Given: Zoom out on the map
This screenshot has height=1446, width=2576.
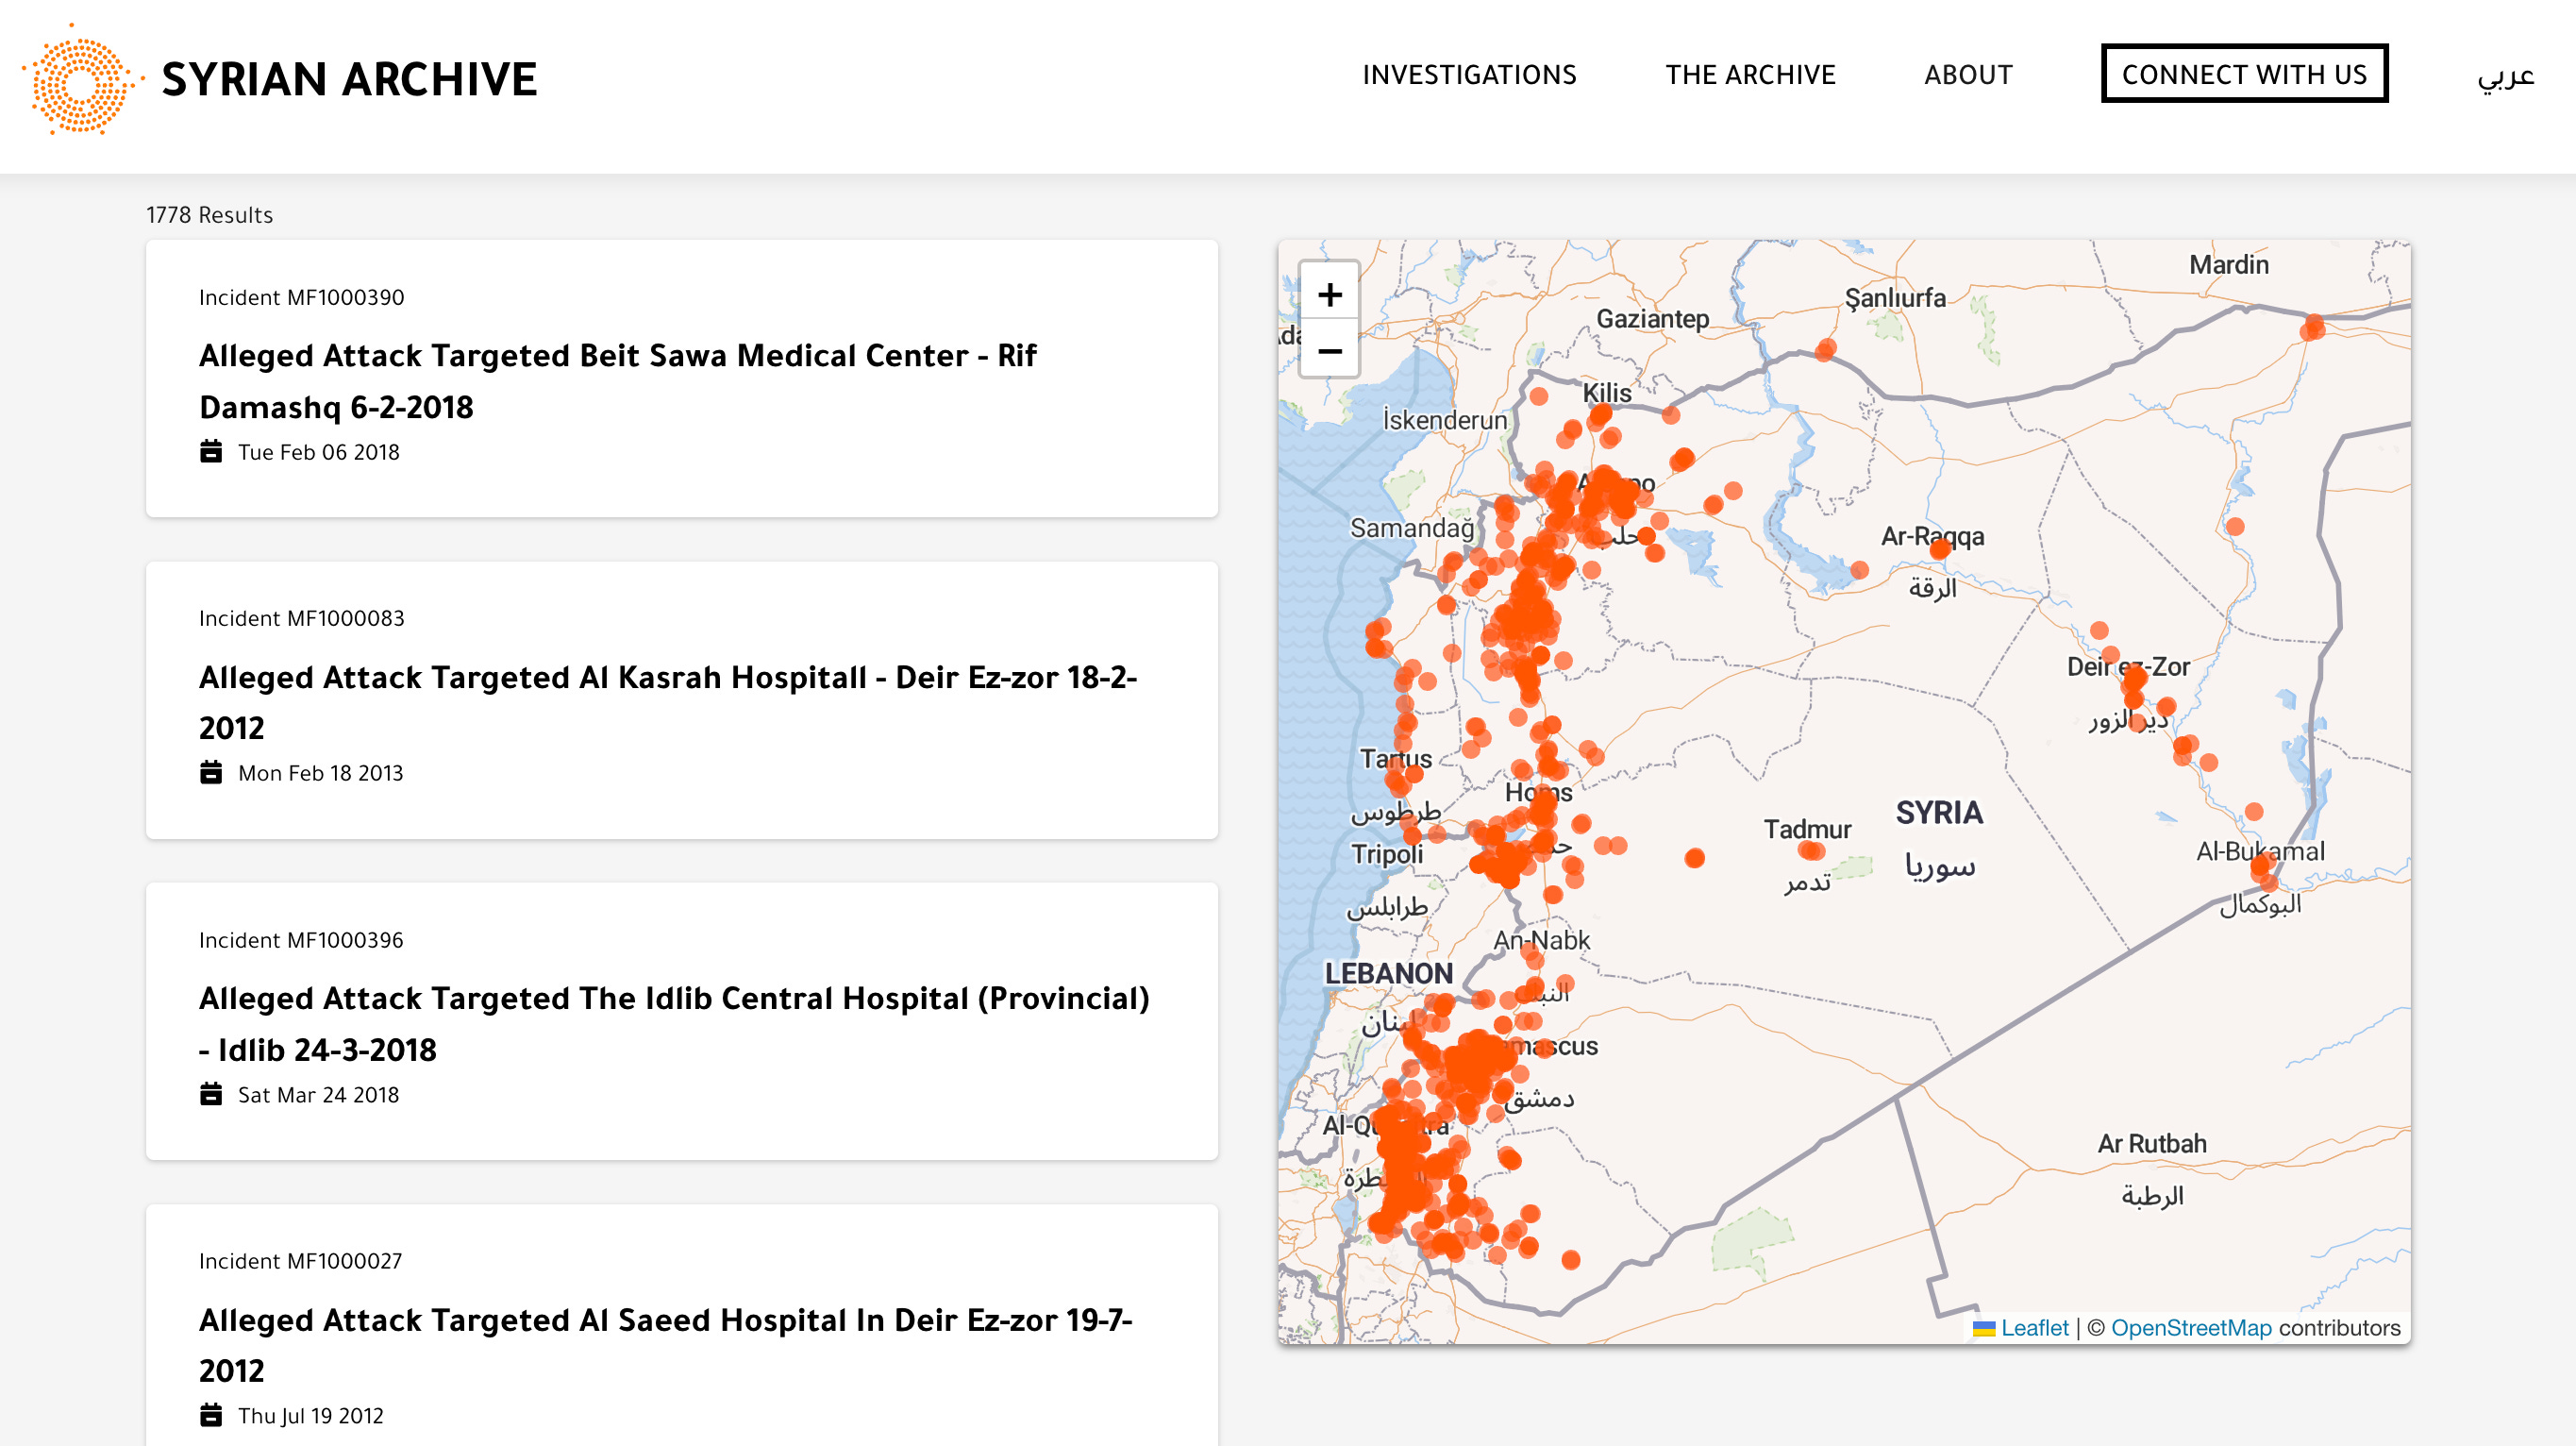Looking at the screenshot, I should (1329, 351).
